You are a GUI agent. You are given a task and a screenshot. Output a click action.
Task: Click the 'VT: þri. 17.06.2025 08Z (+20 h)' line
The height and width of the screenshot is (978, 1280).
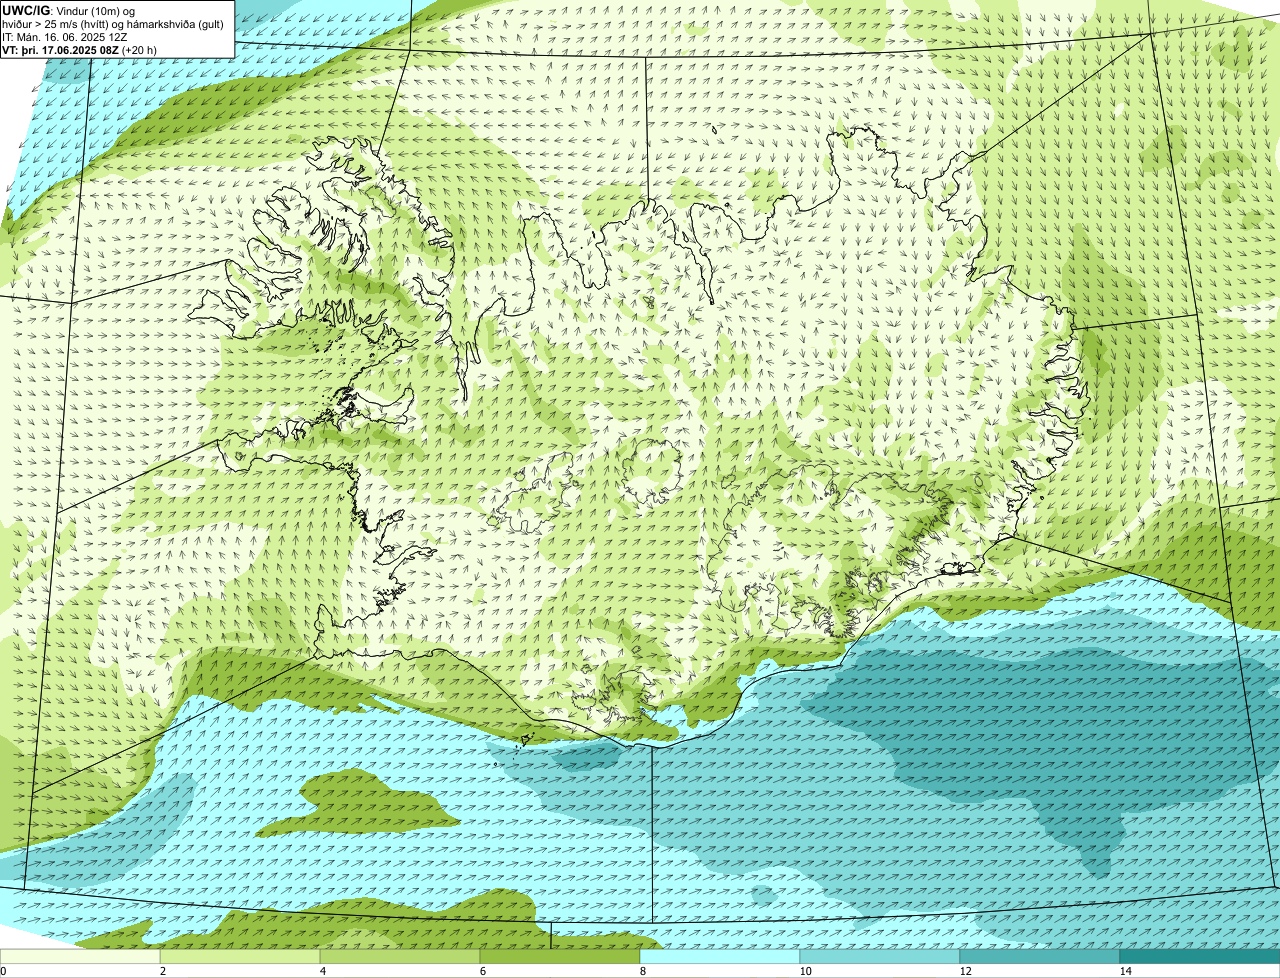point(80,49)
